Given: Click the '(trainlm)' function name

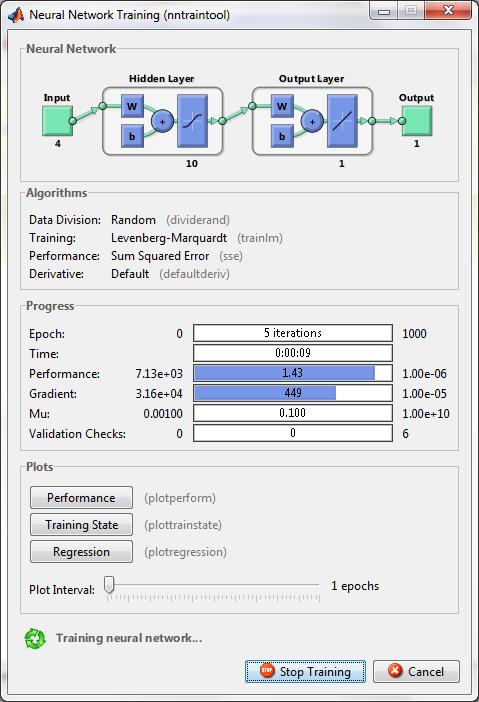Looking at the screenshot, I should 260,238.
